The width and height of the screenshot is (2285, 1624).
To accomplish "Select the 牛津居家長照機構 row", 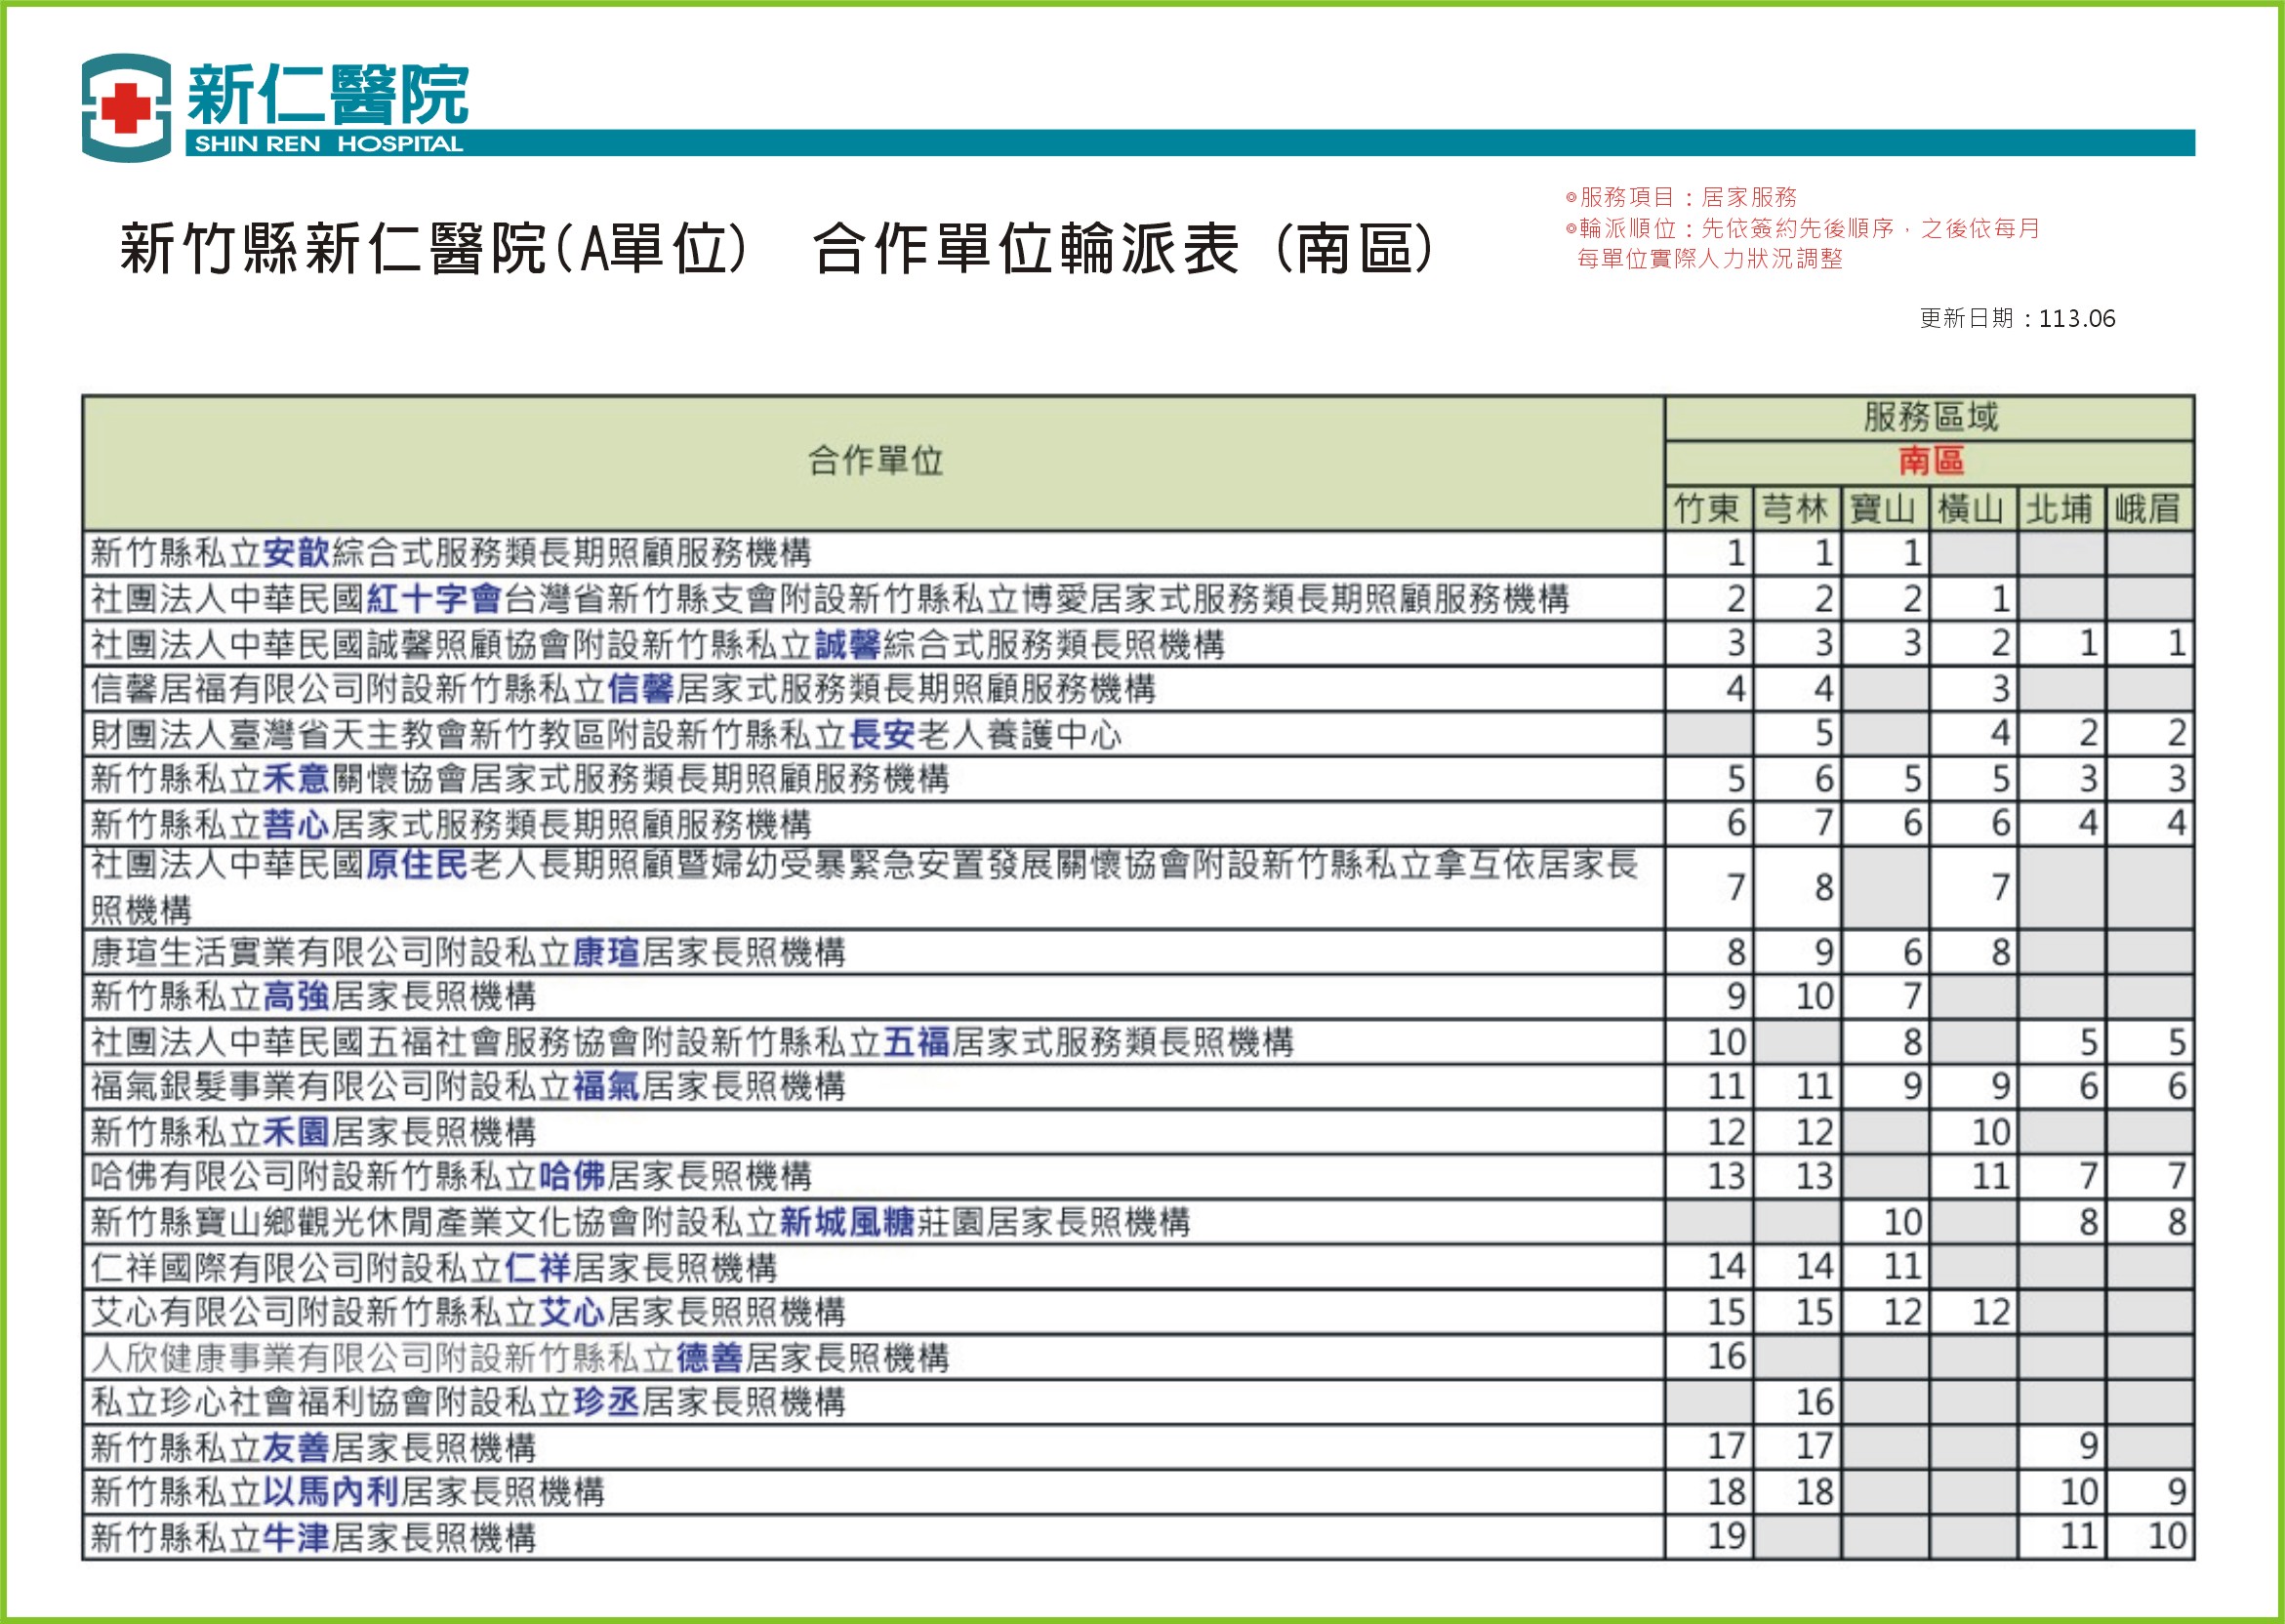I will pos(1139,1537).
